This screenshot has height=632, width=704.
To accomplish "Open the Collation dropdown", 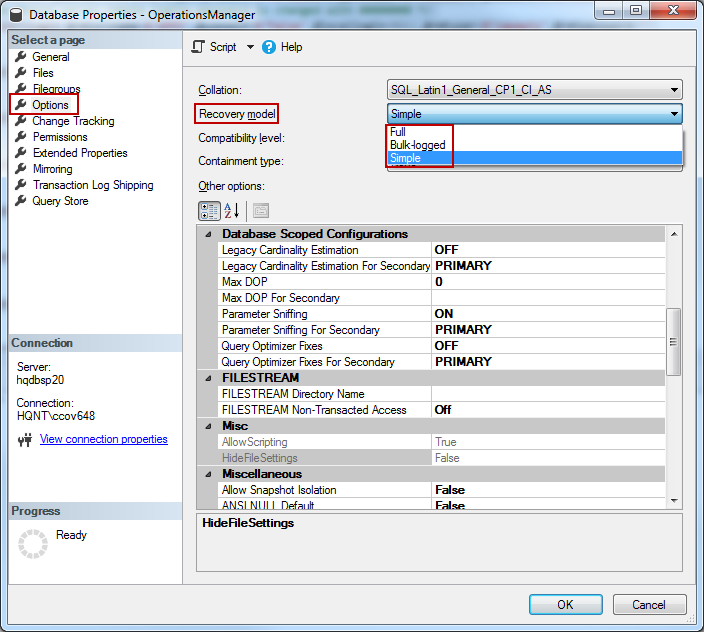I will tap(675, 90).
